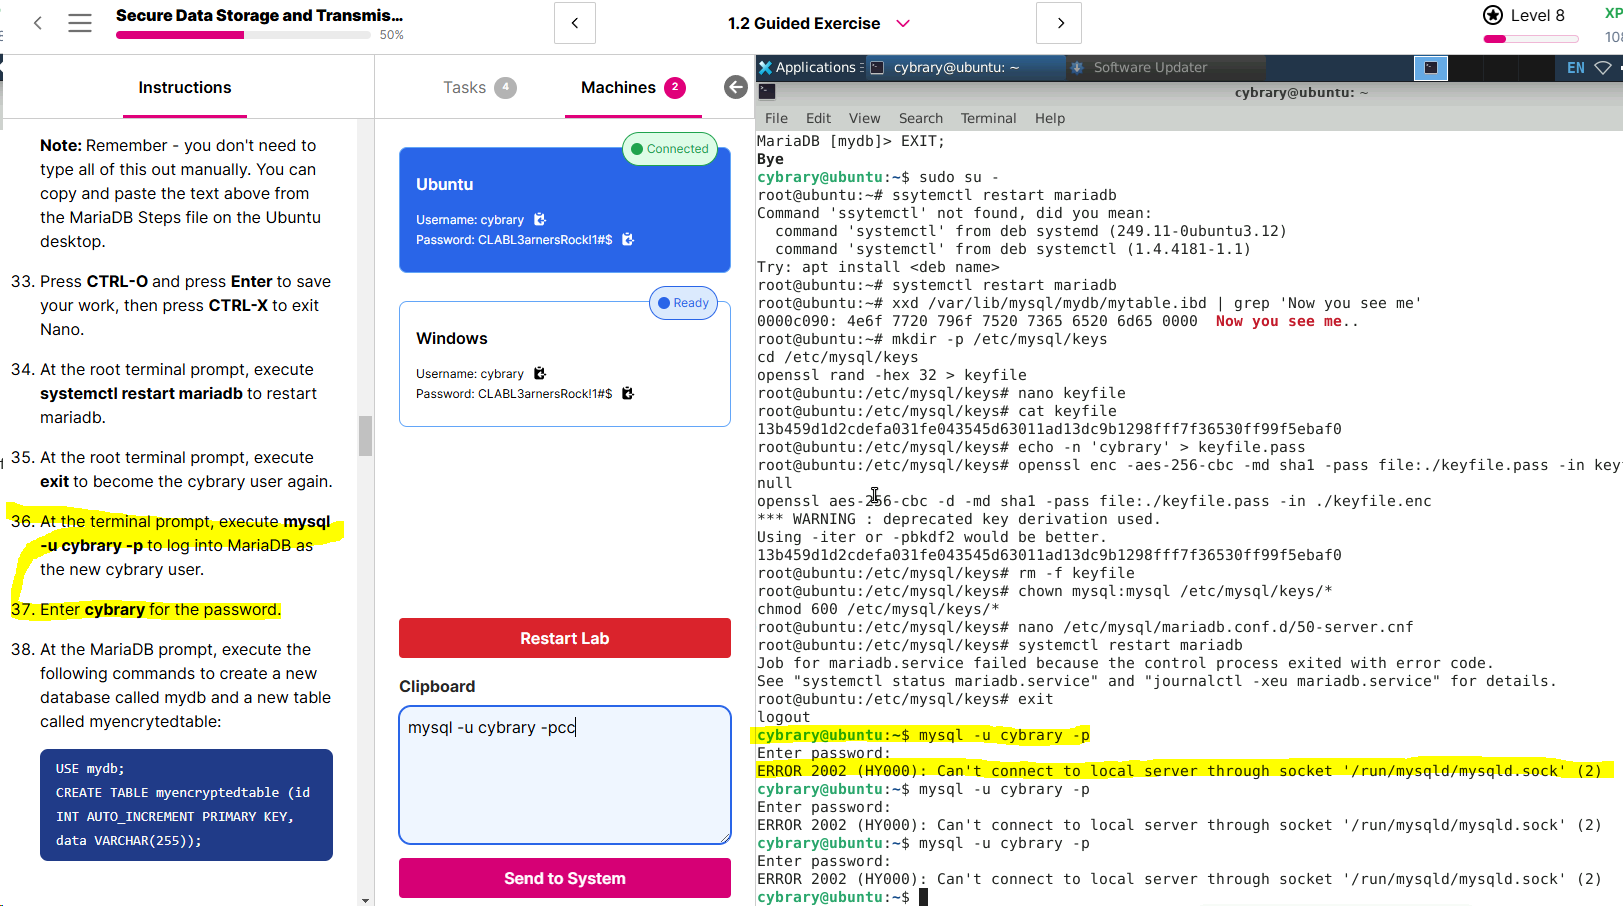The width and height of the screenshot is (1623, 906).
Task: Click the course progress bar at 50%
Action: pyautogui.click(x=243, y=35)
